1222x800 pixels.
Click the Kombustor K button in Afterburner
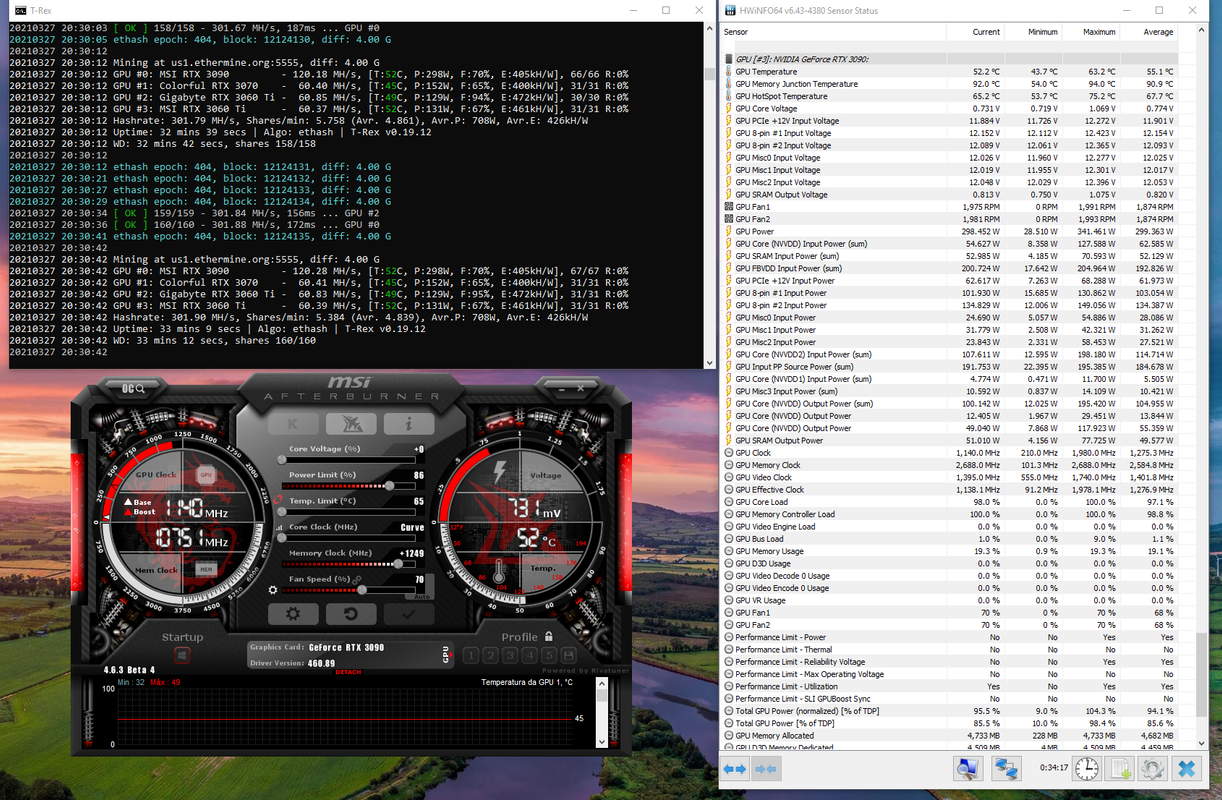coord(293,424)
